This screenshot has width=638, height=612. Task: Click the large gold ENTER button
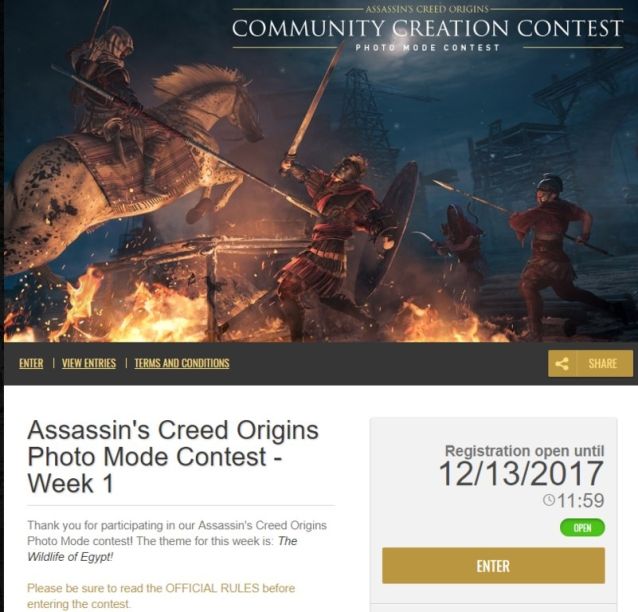[493, 566]
